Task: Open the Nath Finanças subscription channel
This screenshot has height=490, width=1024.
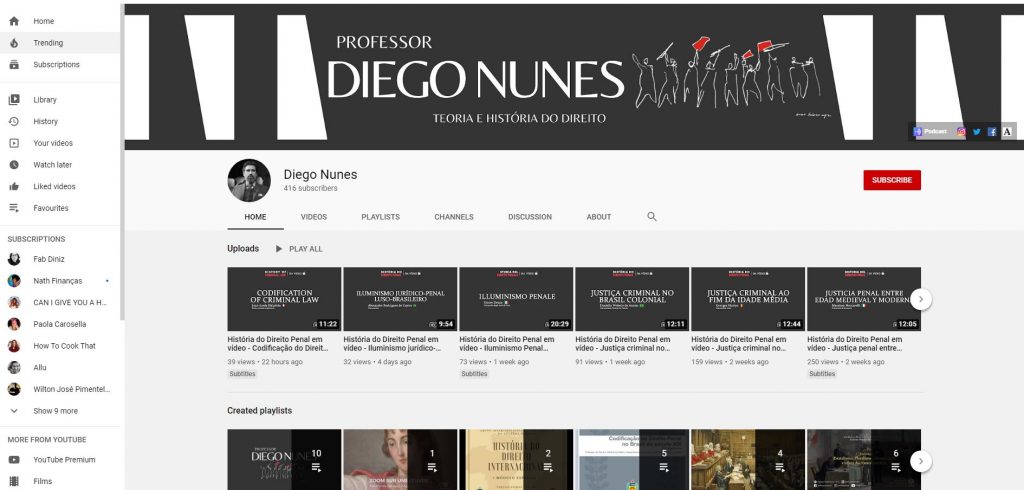Action: click(59, 281)
